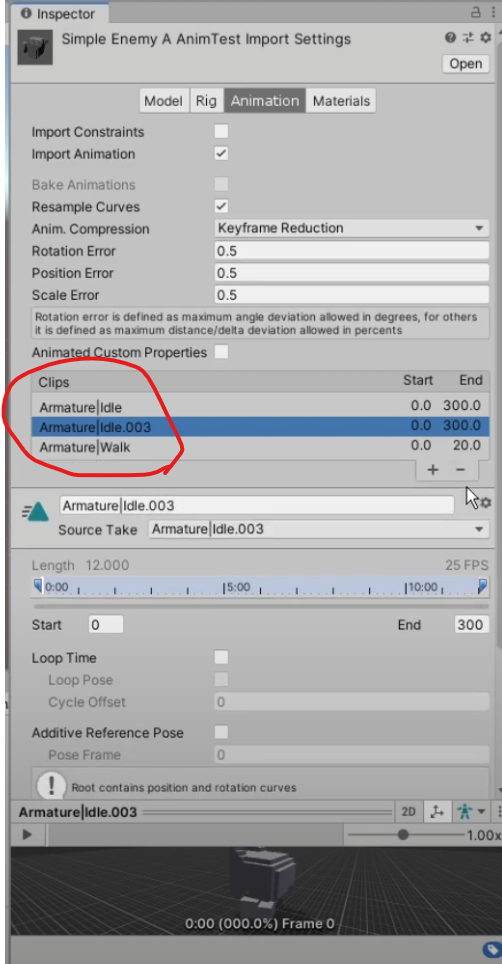Open the Source Take dropdown
The width and height of the screenshot is (502, 964).
click(x=319, y=529)
